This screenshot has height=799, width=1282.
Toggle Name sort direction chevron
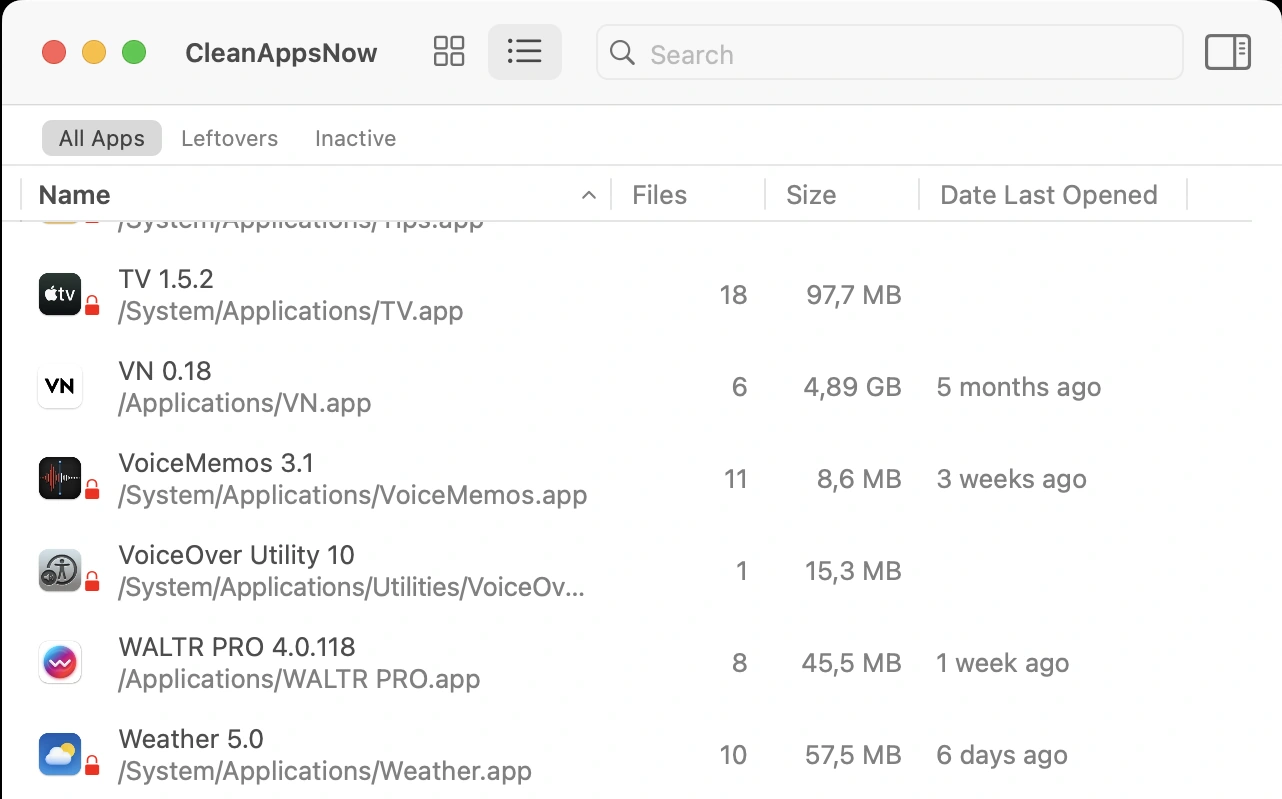[x=589, y=195]
